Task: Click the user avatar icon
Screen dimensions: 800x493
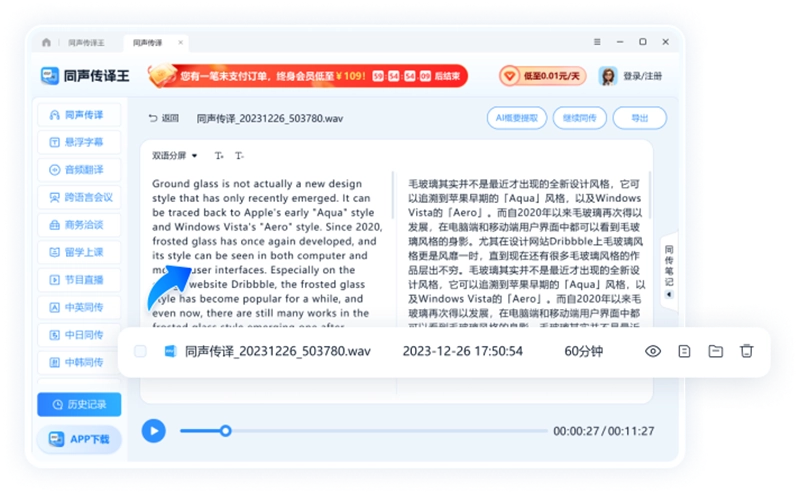Action: click(x=607, y=77)
